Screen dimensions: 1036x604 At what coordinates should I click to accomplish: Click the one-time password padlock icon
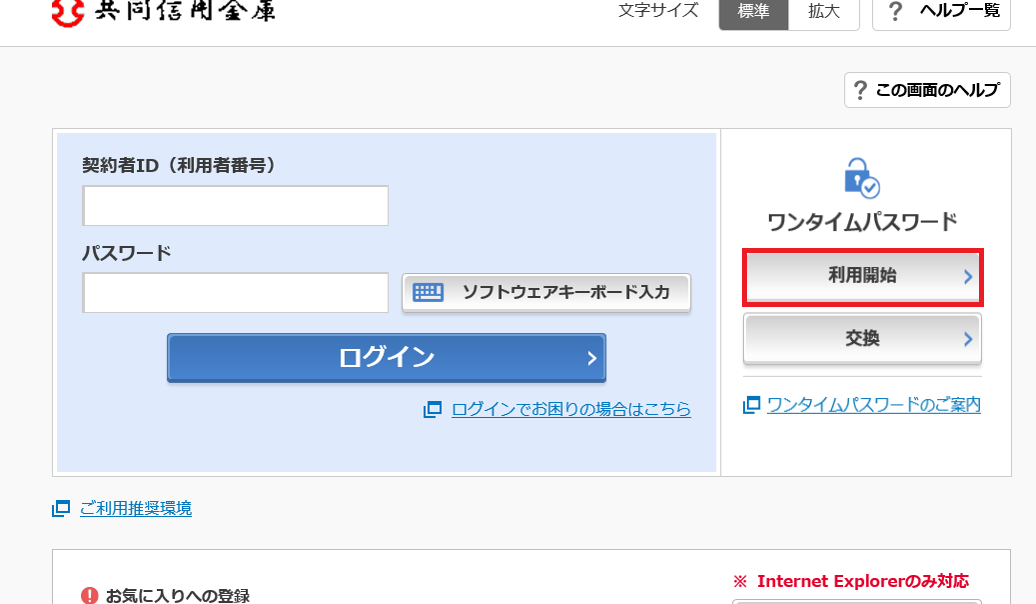(861, 178)
